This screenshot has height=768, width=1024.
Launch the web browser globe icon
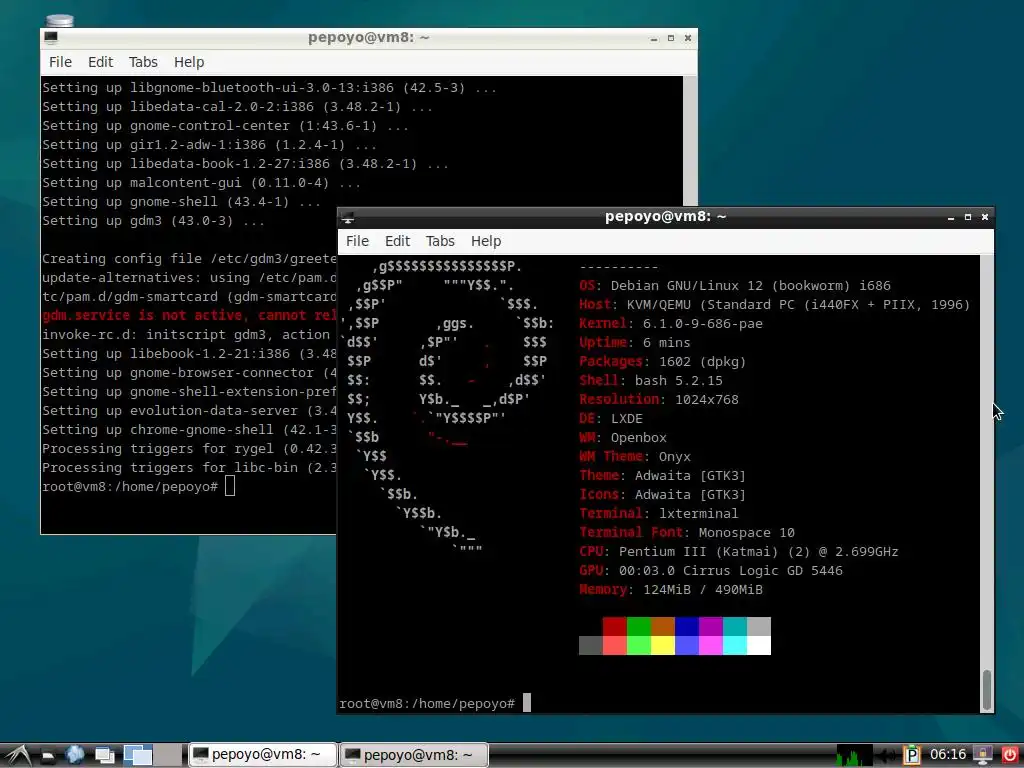click(75, 755)
